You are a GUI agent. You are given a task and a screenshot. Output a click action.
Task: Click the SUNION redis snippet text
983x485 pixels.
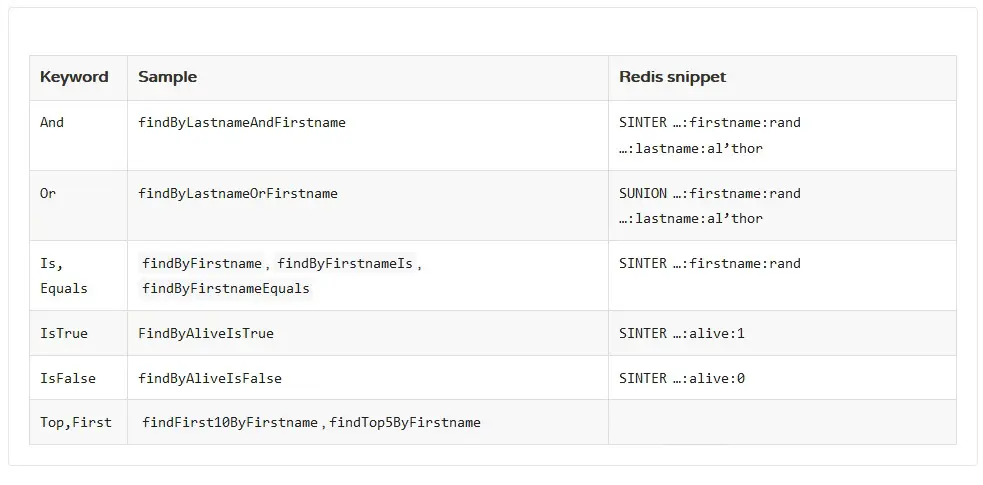710,206
